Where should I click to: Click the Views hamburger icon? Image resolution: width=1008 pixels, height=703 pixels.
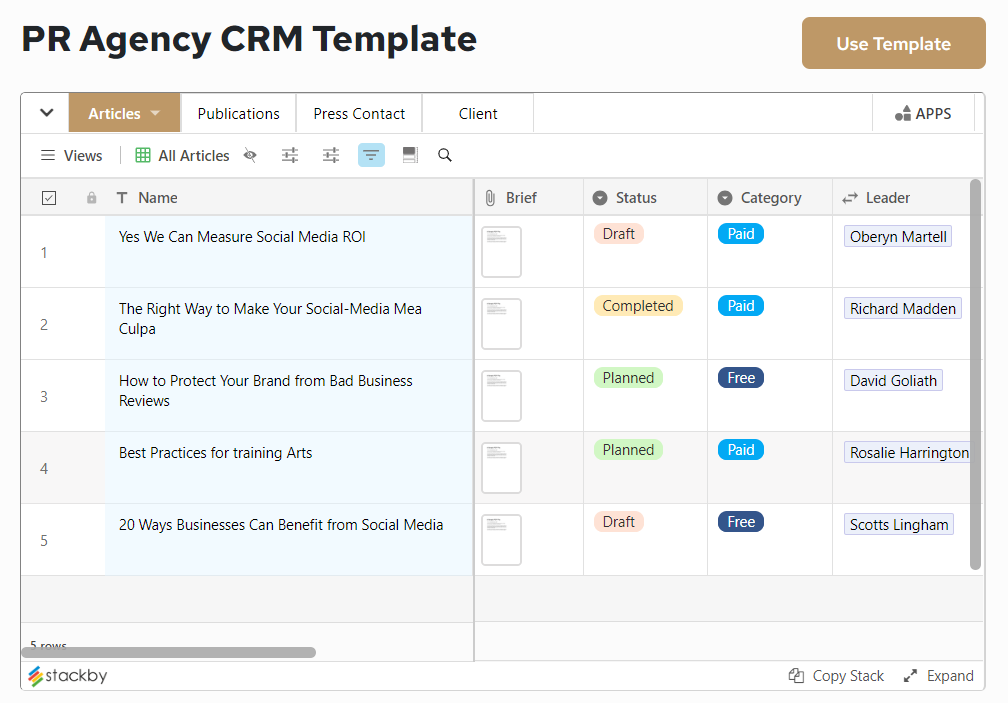[x=47, y=155]
